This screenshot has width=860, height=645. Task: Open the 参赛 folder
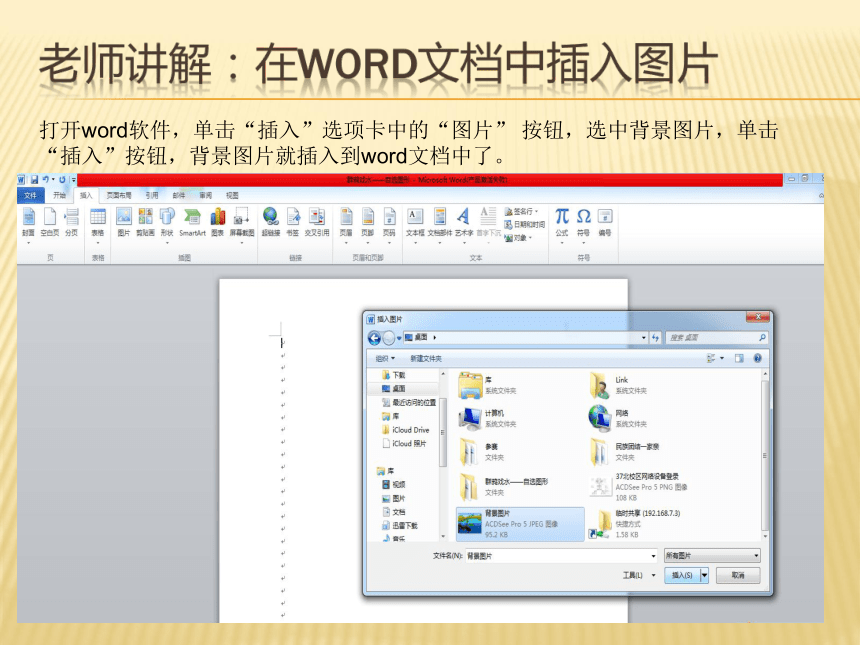[x=482, y=452]
